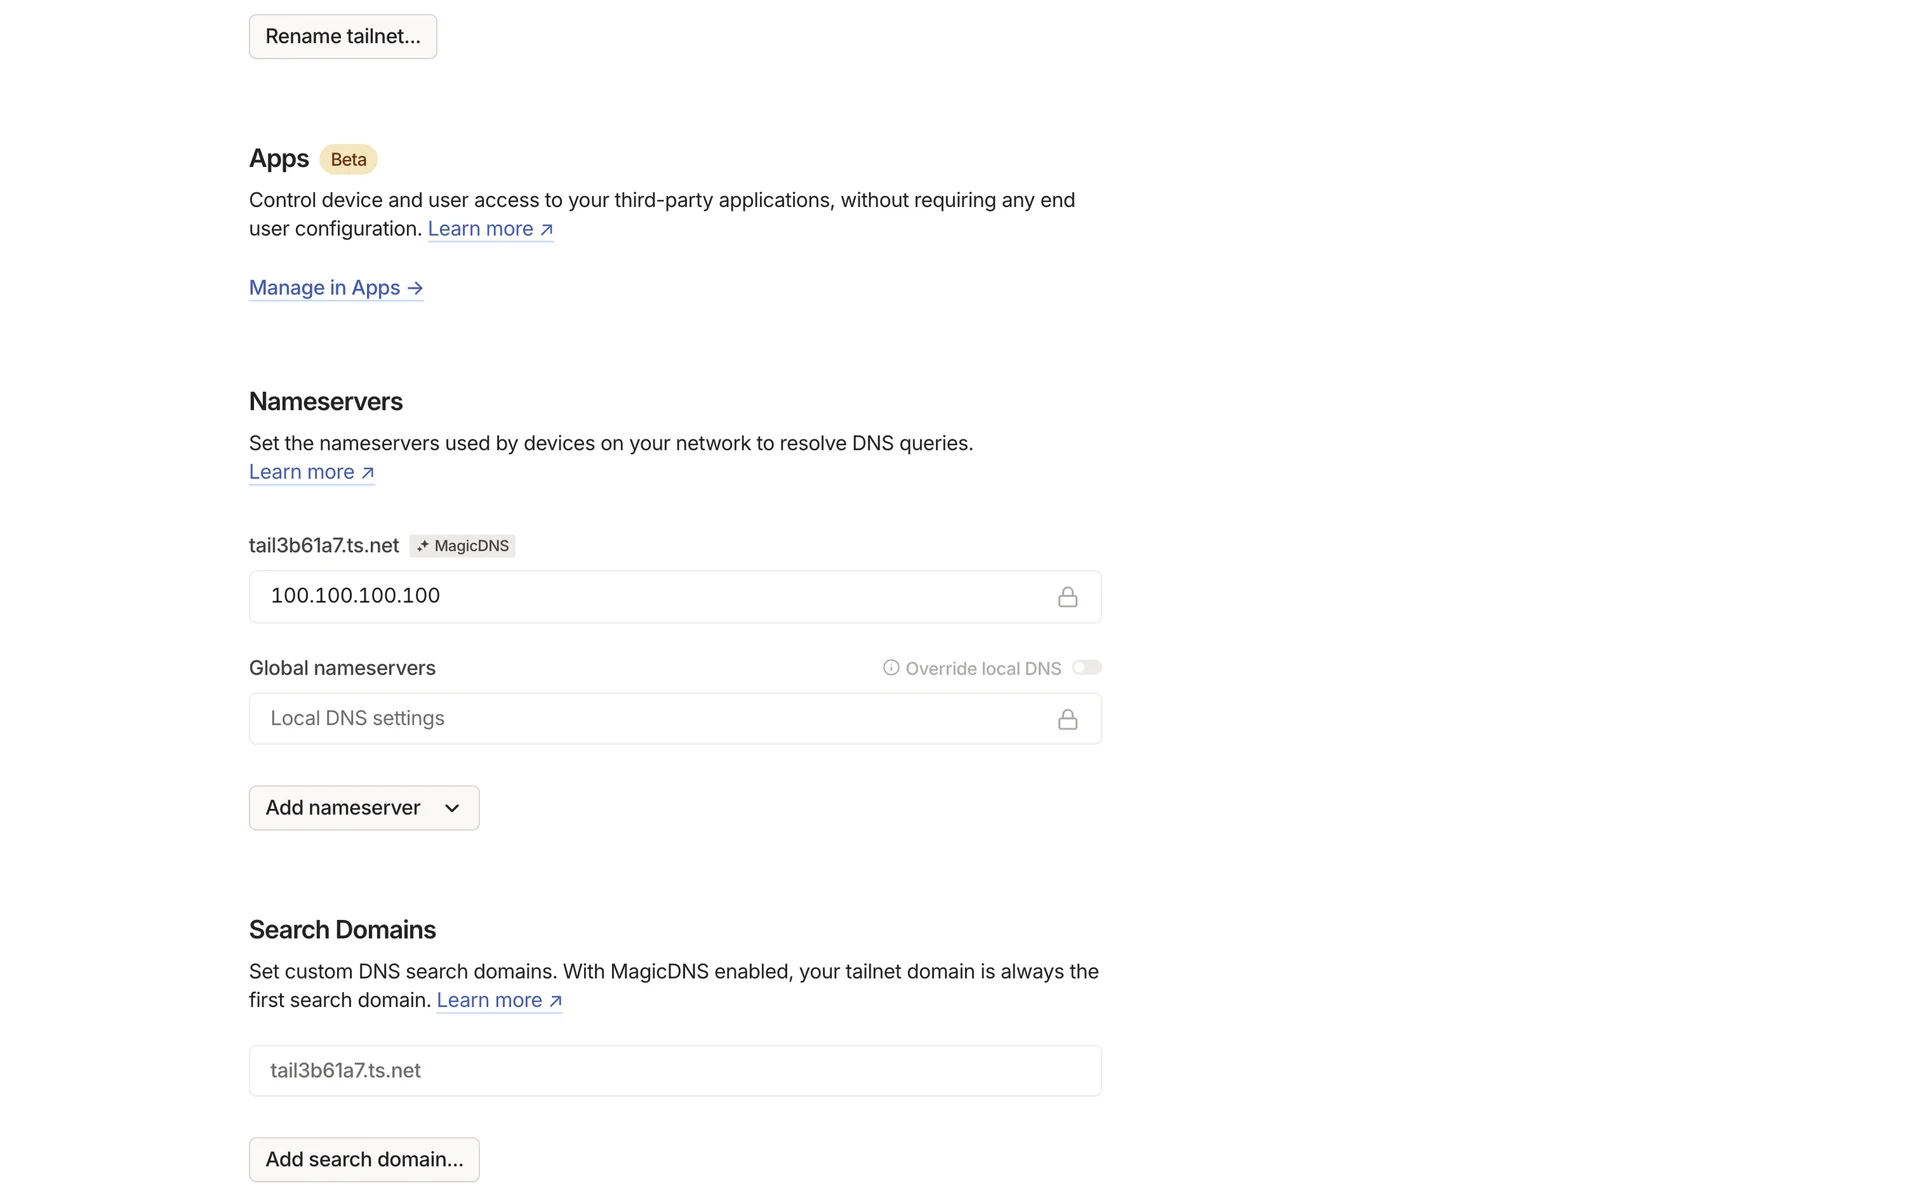Click the info icon next to Override local DNS

(x=890, y=668)
